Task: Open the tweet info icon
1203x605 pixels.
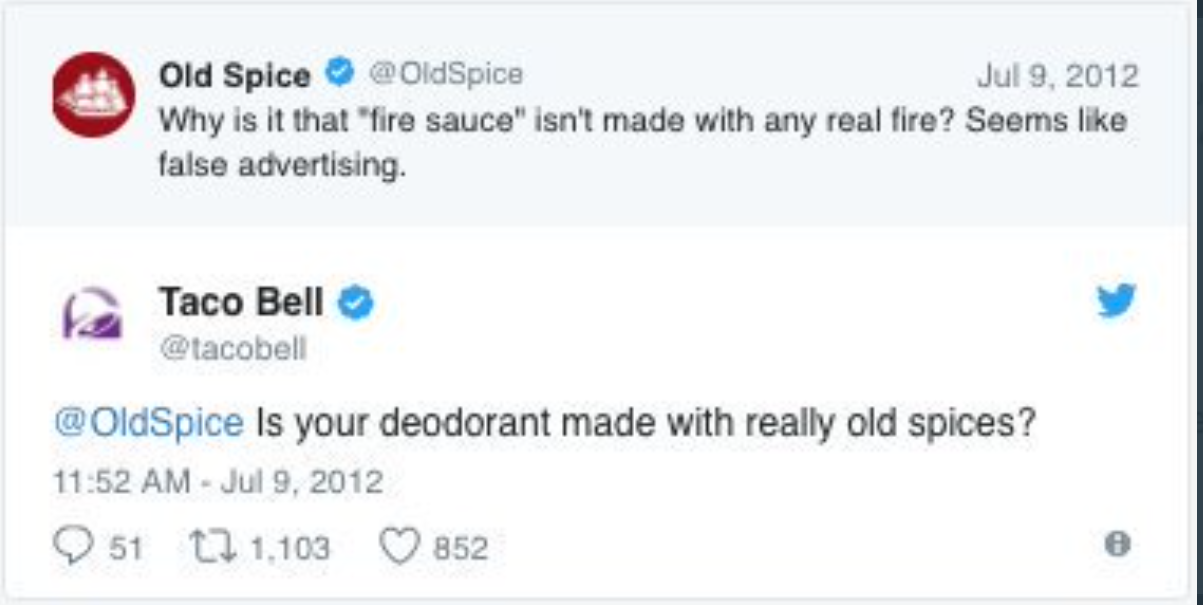Action: [x=1117, y=544]
